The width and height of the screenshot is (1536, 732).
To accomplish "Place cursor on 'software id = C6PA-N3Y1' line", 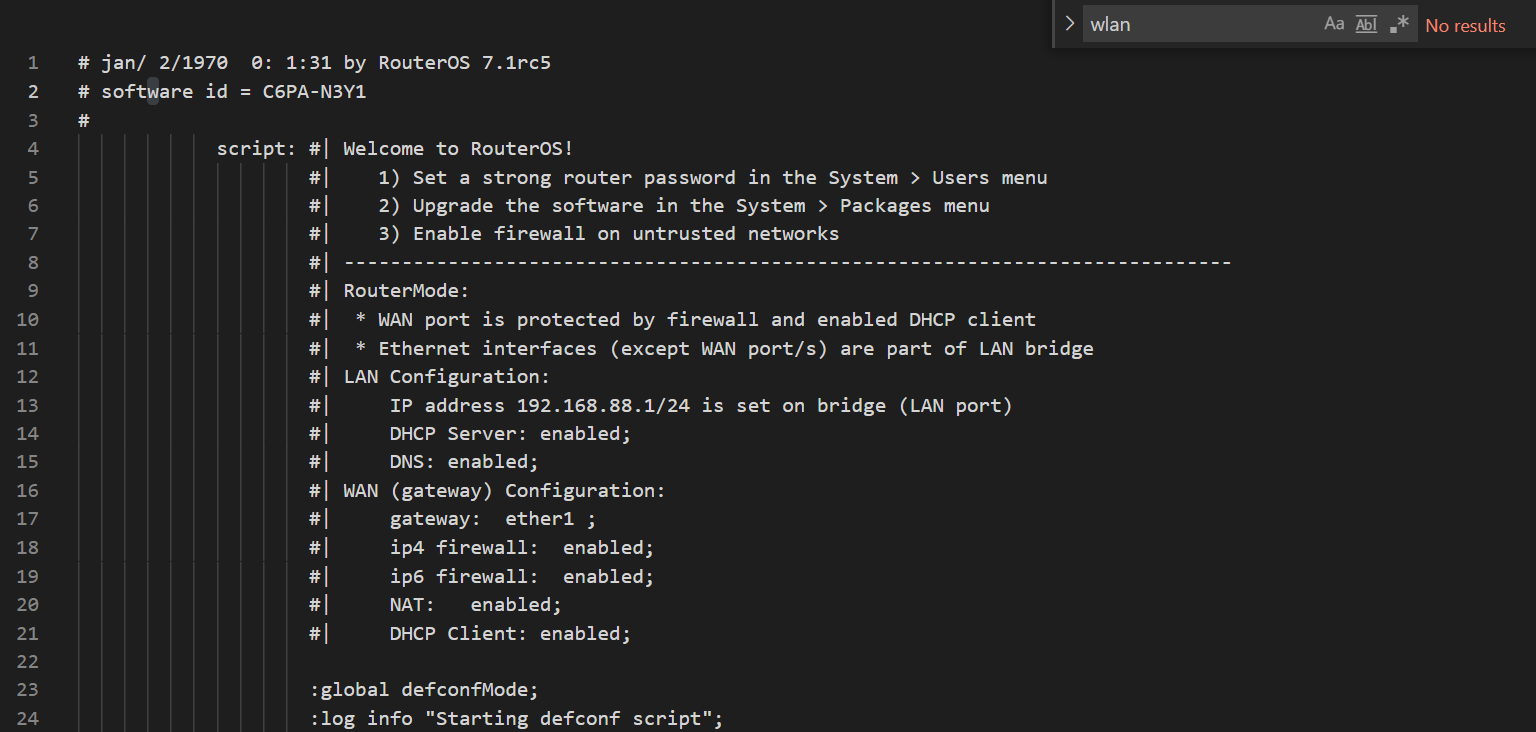I will point(229,92).
